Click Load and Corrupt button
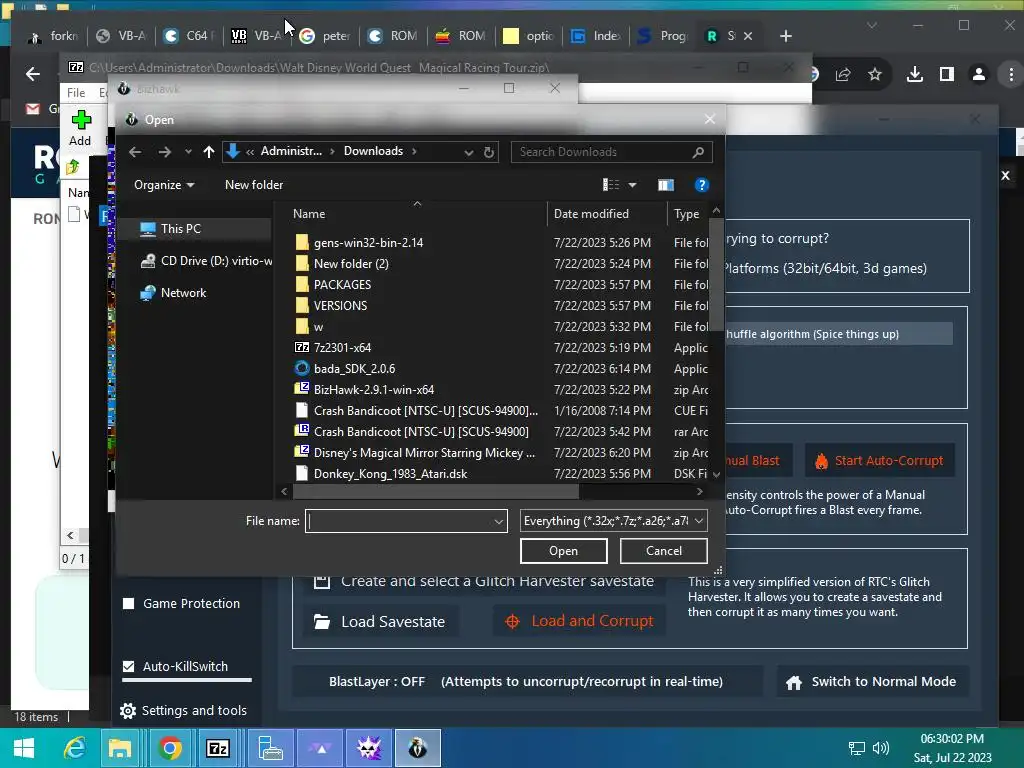This screenshot has width=1024, height=768. 579,621
